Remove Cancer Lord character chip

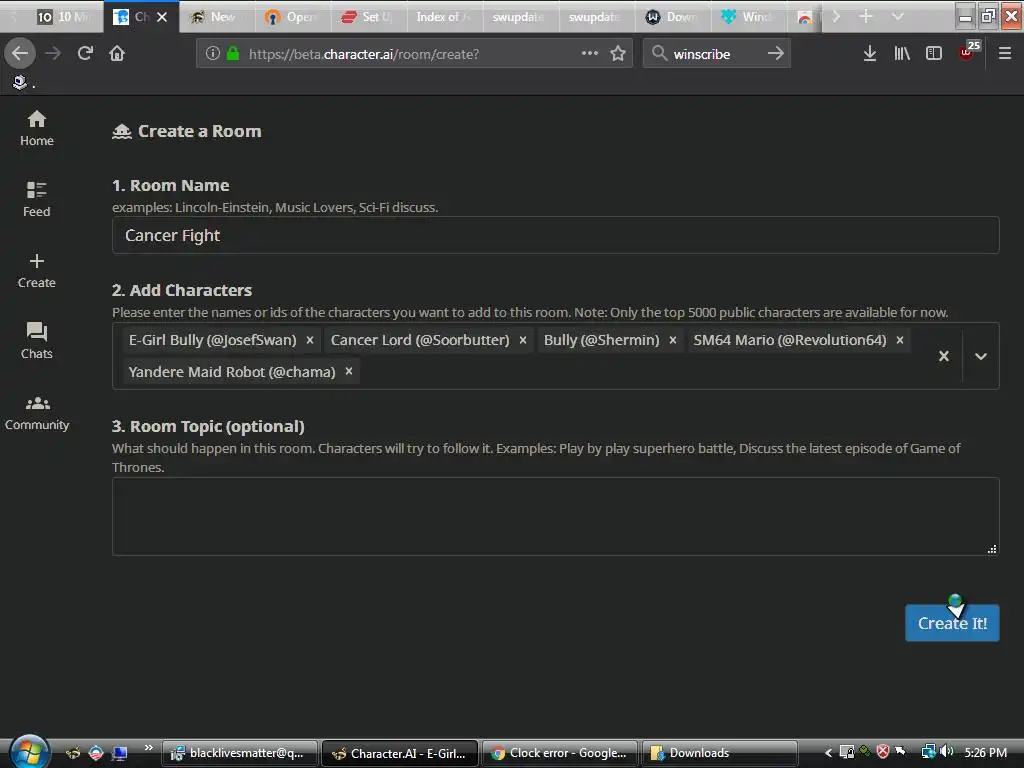point(523,340)
